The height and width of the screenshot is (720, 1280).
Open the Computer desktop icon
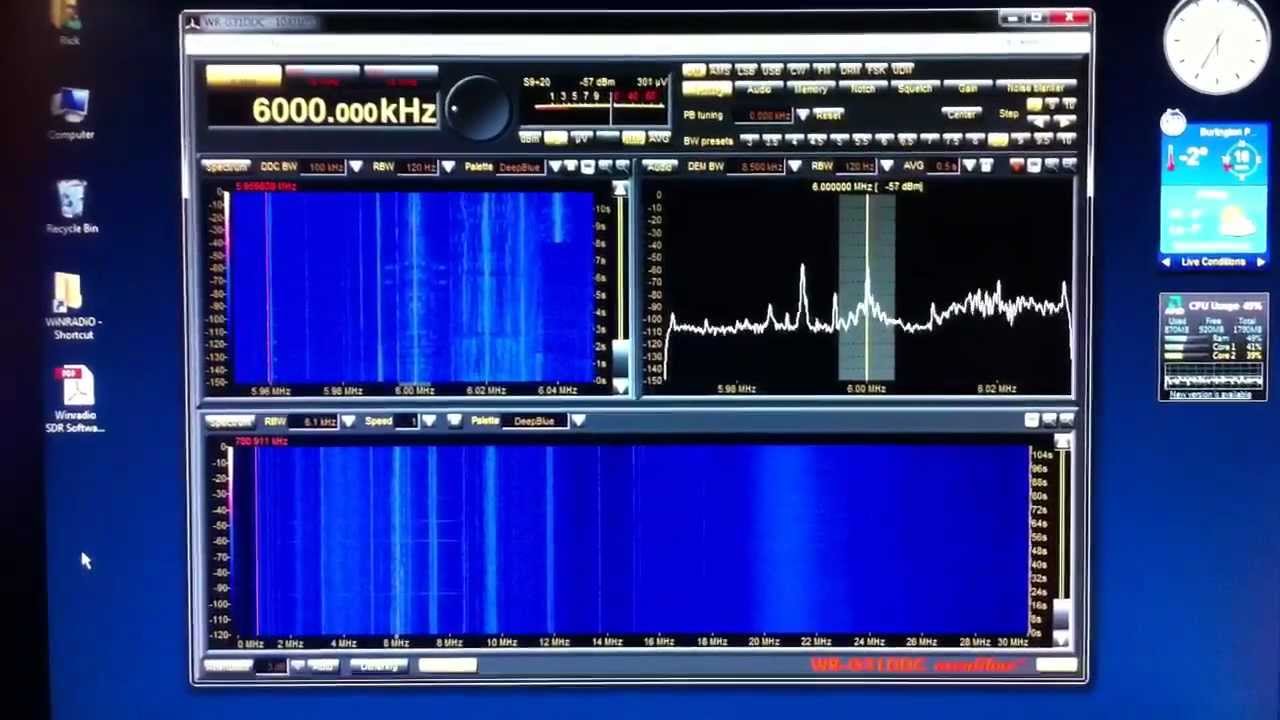[x=71, y=114]
